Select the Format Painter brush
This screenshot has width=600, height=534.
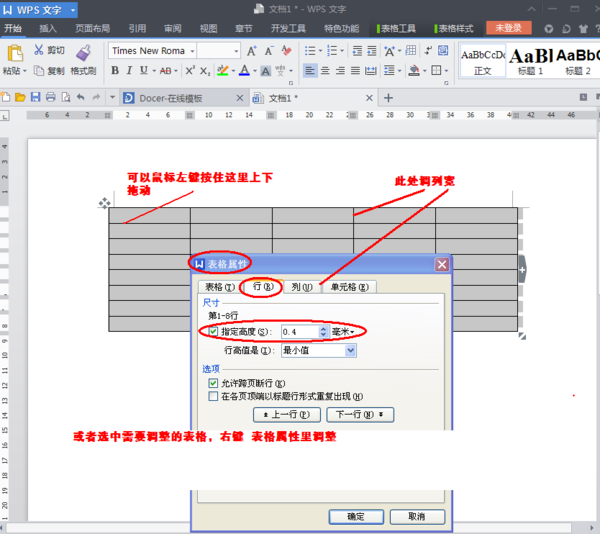(83, 53)
